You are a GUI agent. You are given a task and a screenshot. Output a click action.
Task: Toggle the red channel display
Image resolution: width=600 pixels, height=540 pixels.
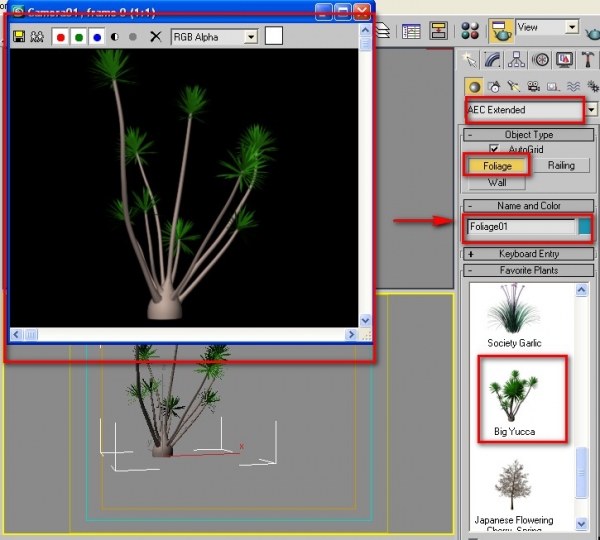(60, 37)
